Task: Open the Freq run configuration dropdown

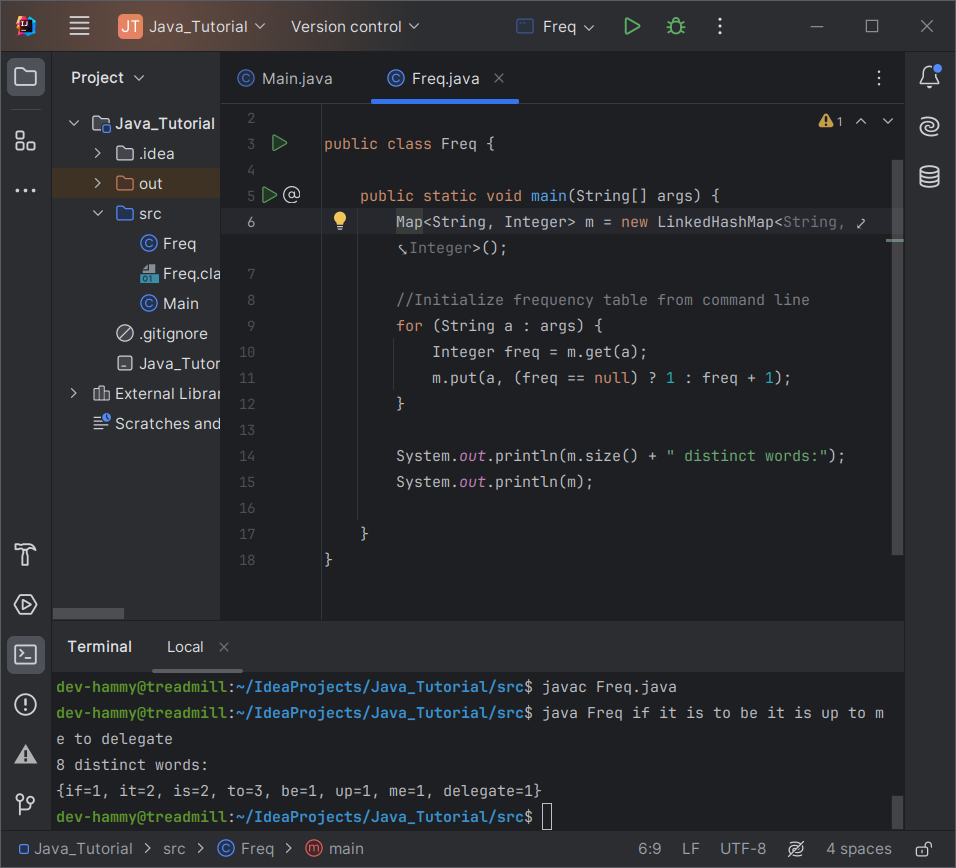Action: coord(556,27)
